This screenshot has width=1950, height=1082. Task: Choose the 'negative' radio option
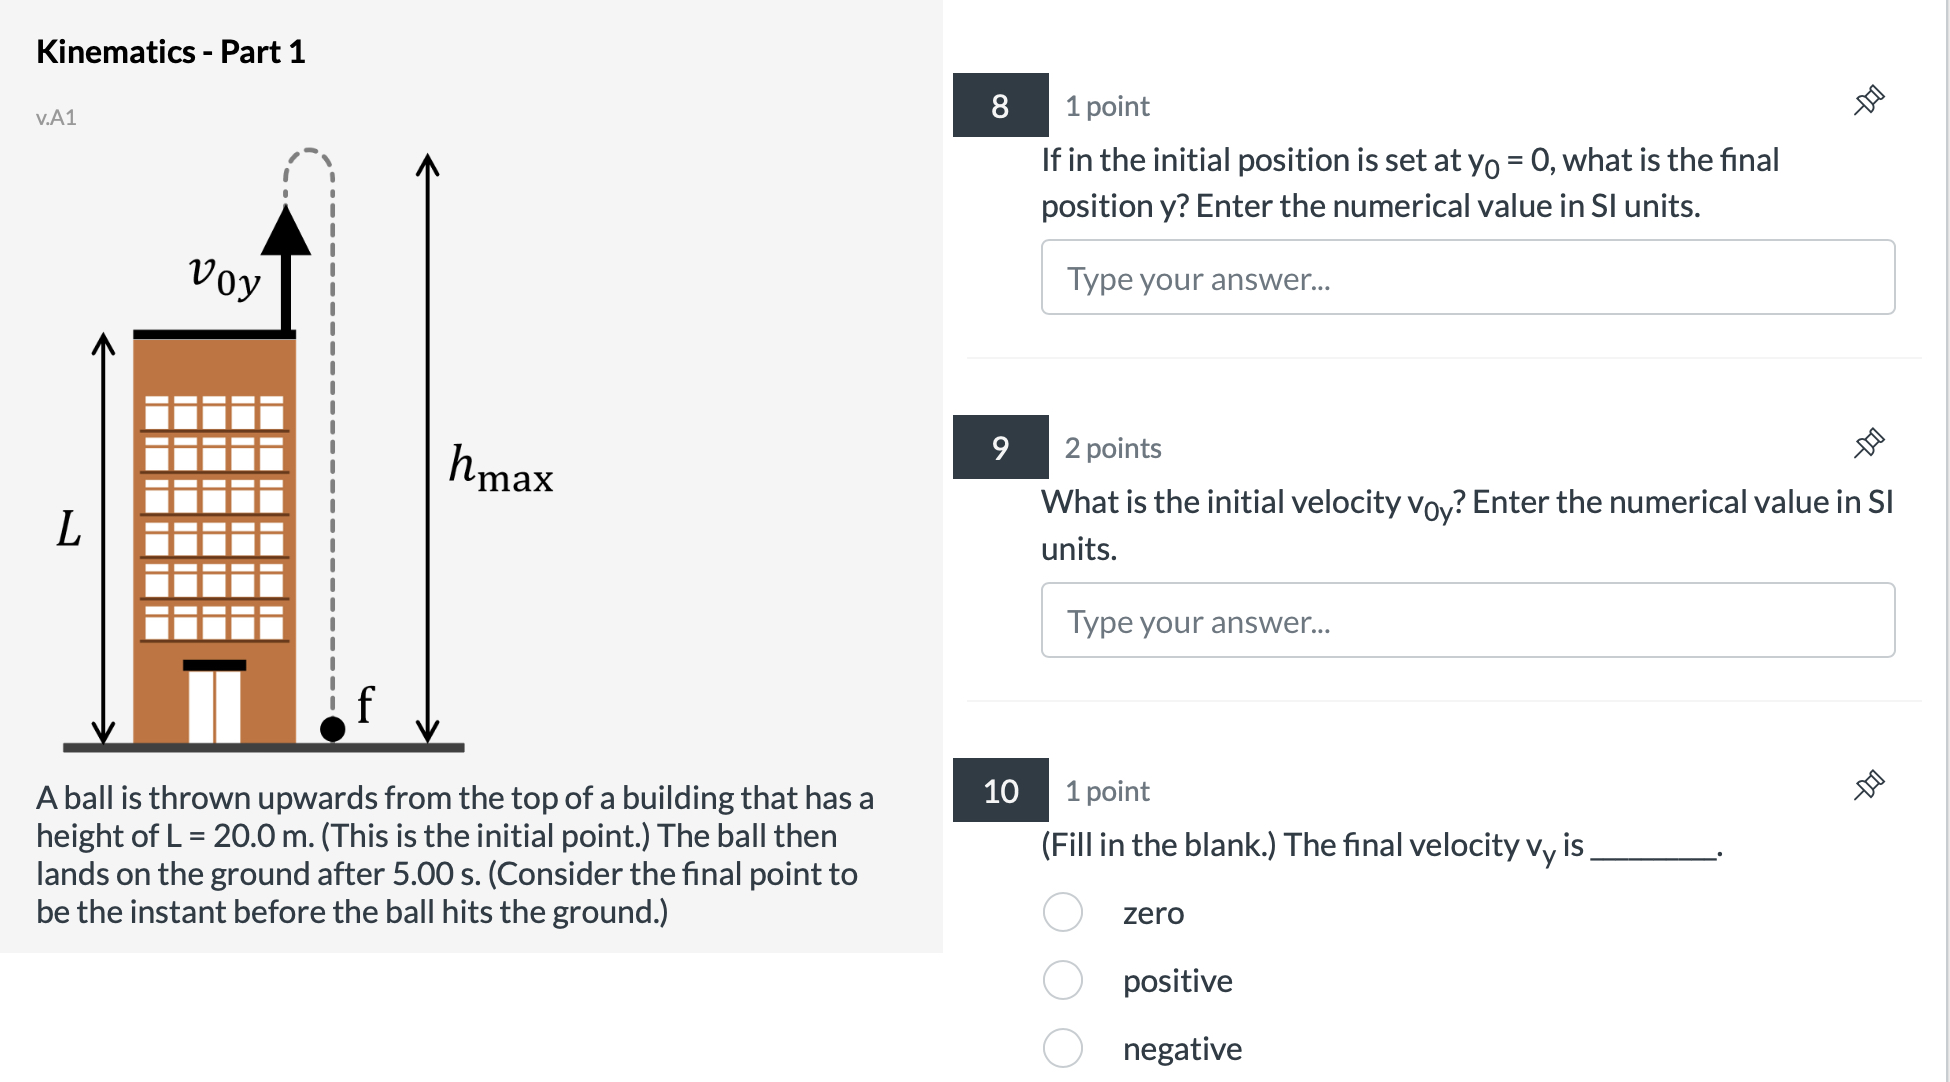click(x=1062, y=1048)
